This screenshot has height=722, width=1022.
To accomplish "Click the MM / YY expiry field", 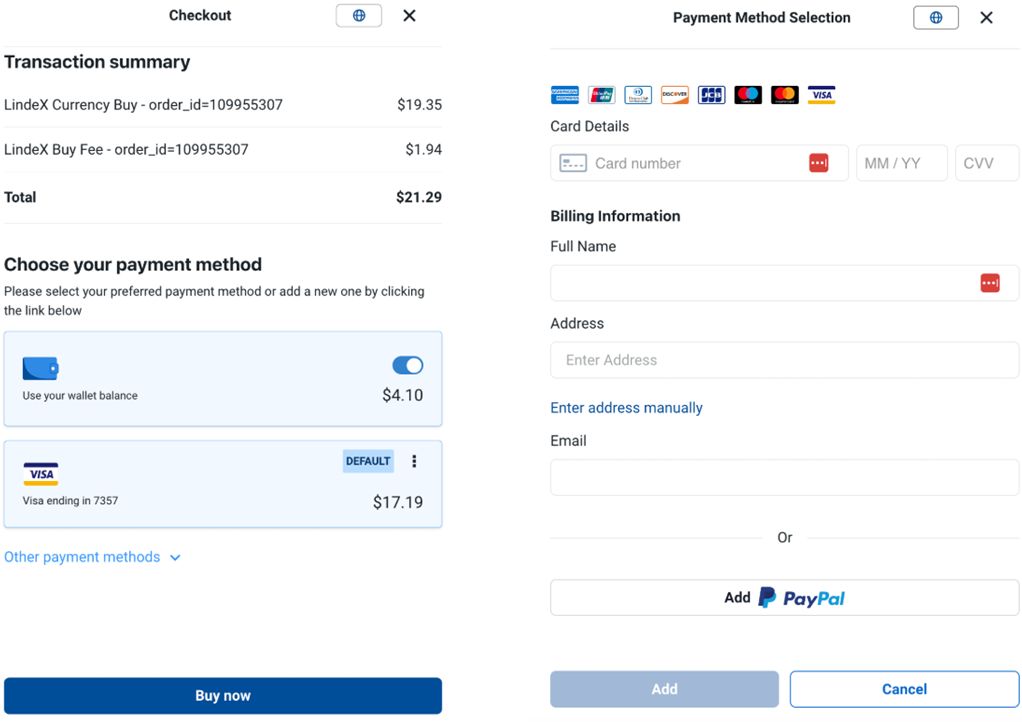I will (x=901, y=163).
